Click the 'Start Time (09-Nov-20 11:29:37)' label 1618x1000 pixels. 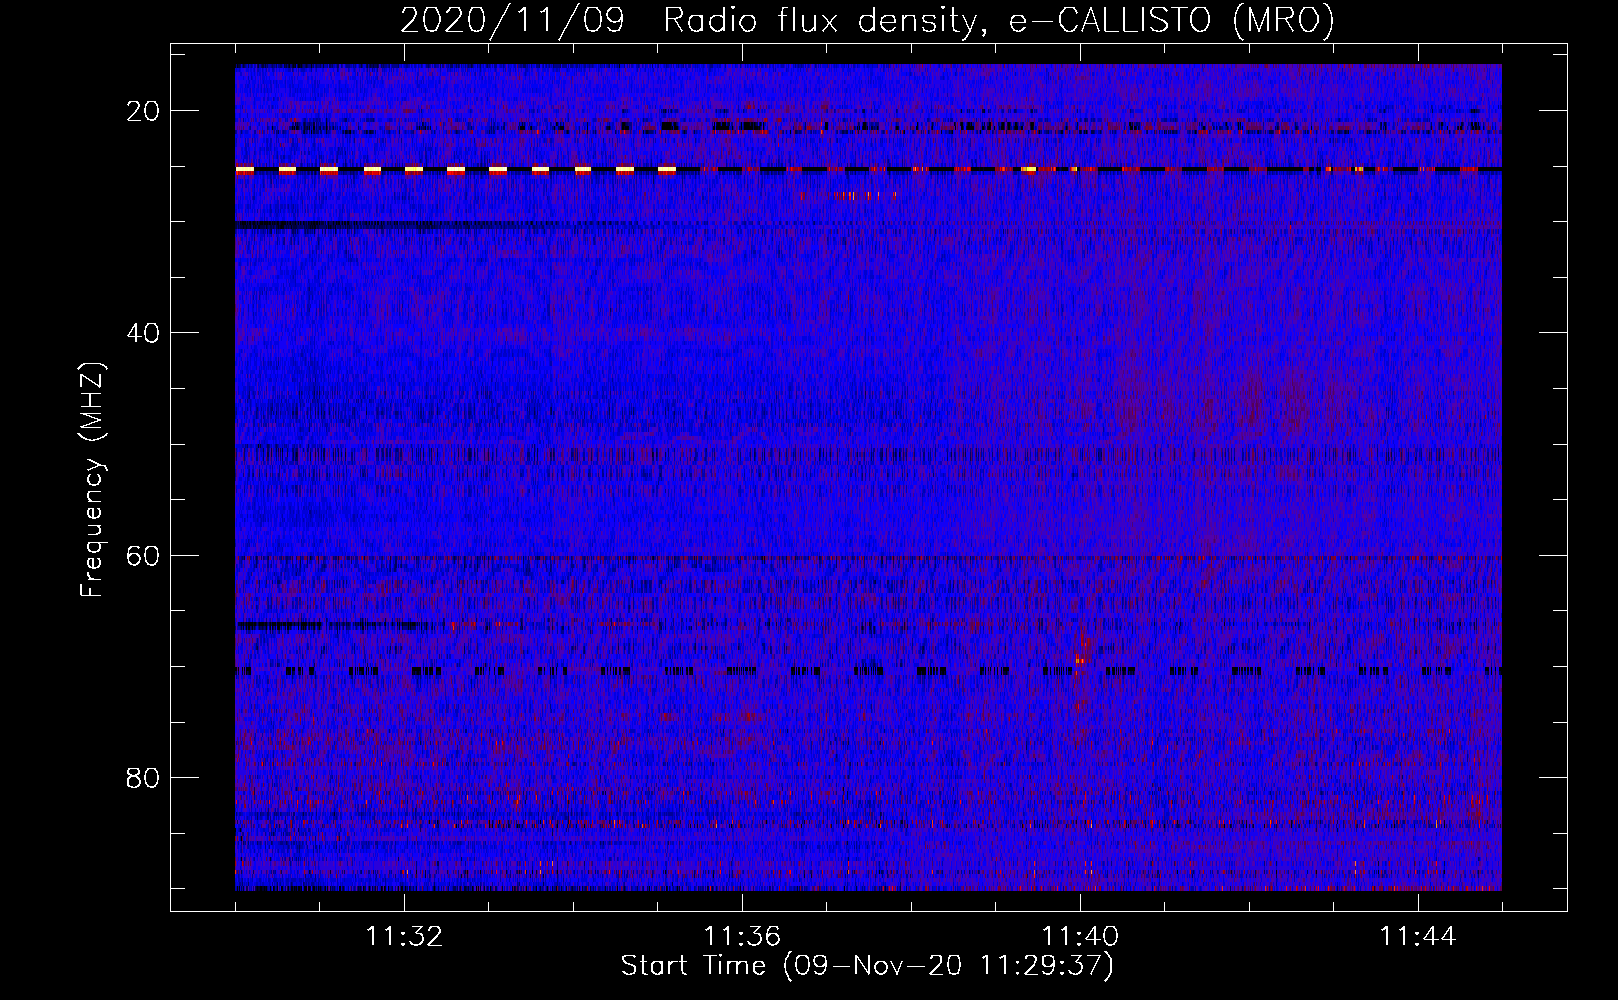click(x=867, y=966)
